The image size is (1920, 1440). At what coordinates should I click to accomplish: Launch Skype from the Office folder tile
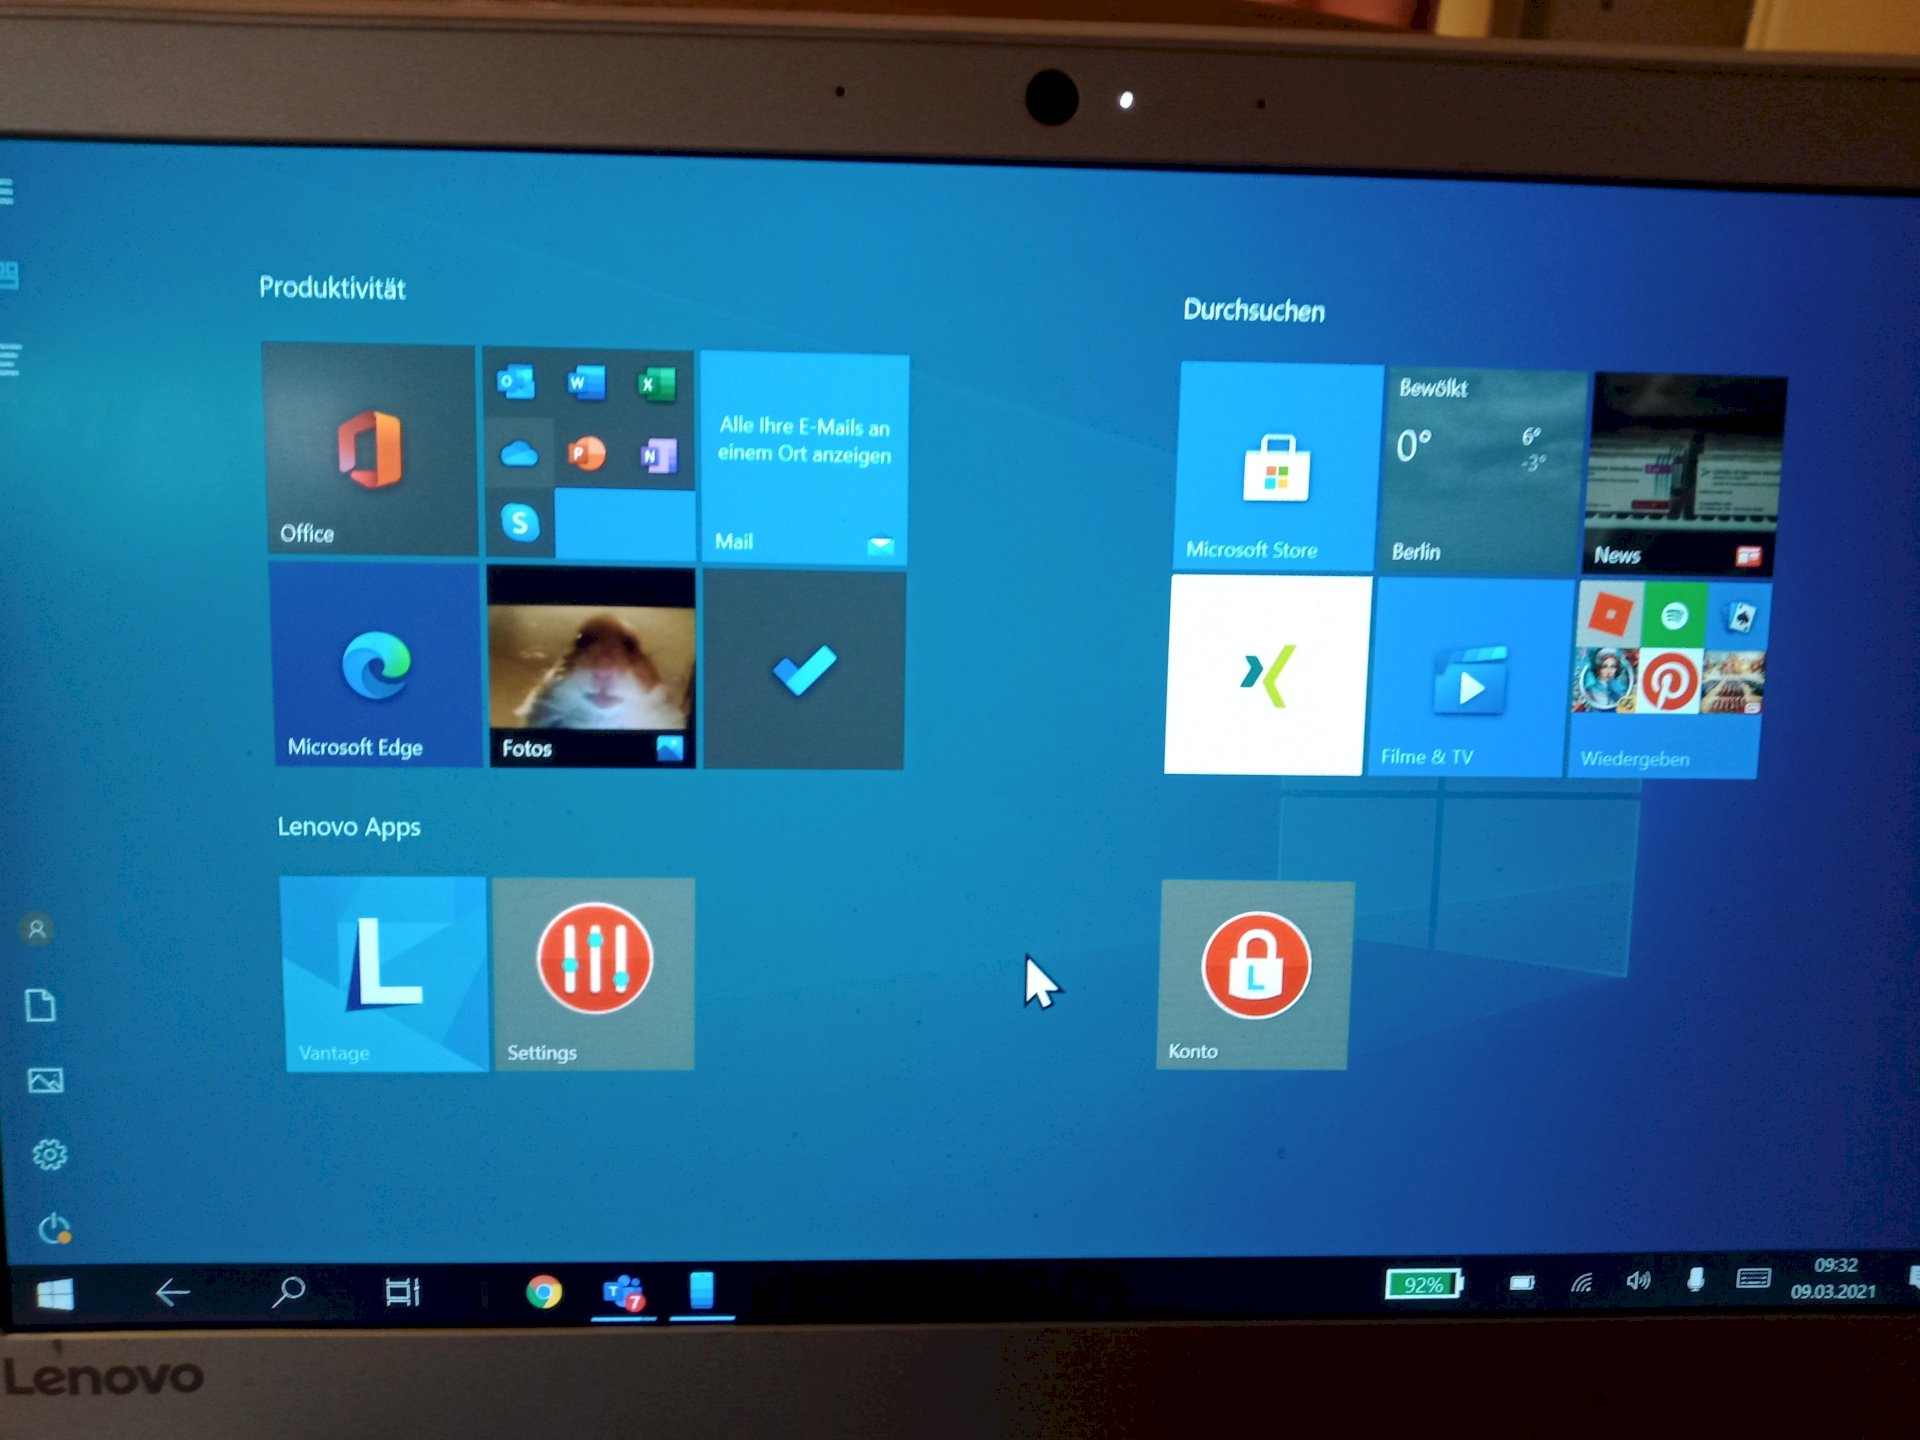pos(520,522)
